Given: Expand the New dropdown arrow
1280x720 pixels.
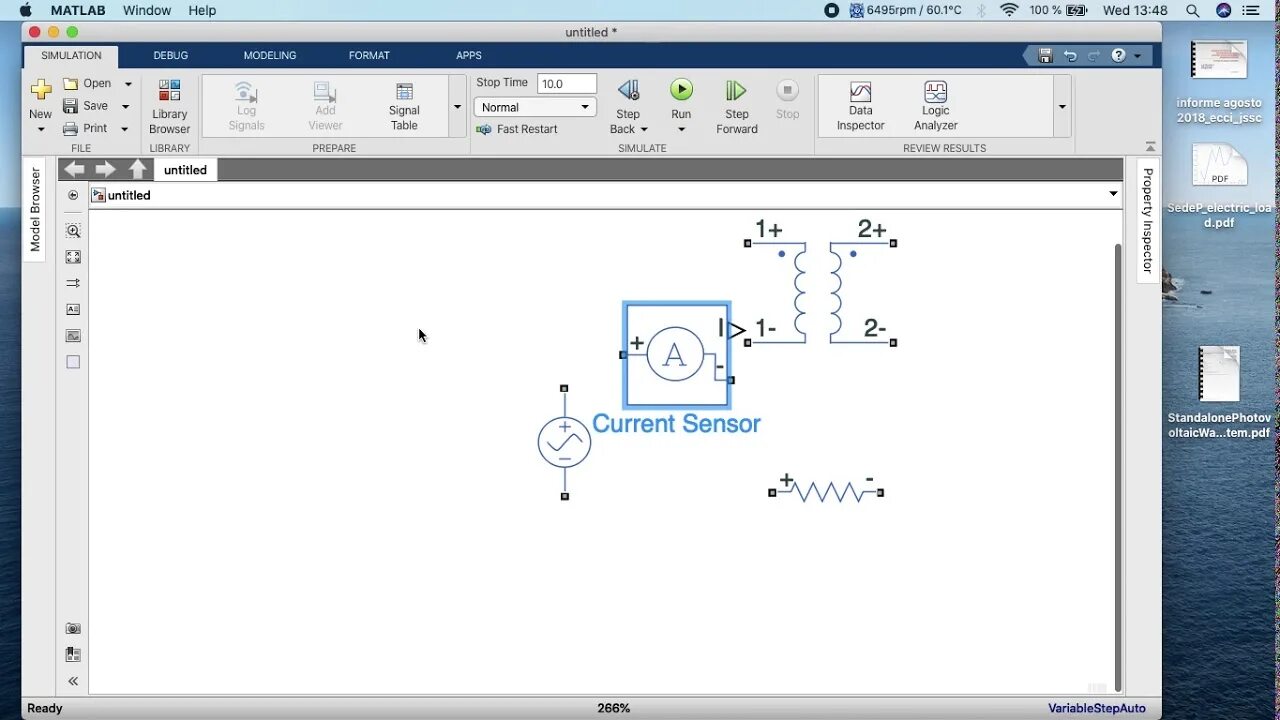Looking at the screenshot, I should (40, 130).
